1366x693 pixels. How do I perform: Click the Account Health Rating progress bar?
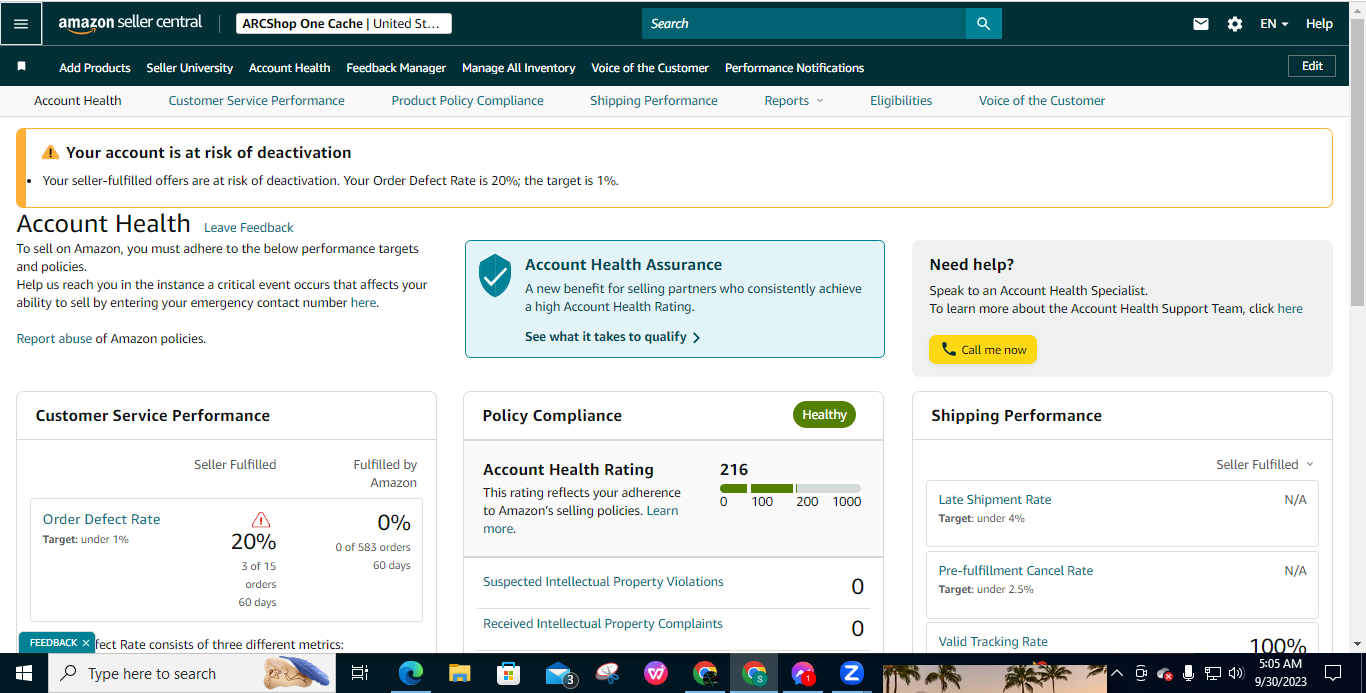(x=790, y=489)
